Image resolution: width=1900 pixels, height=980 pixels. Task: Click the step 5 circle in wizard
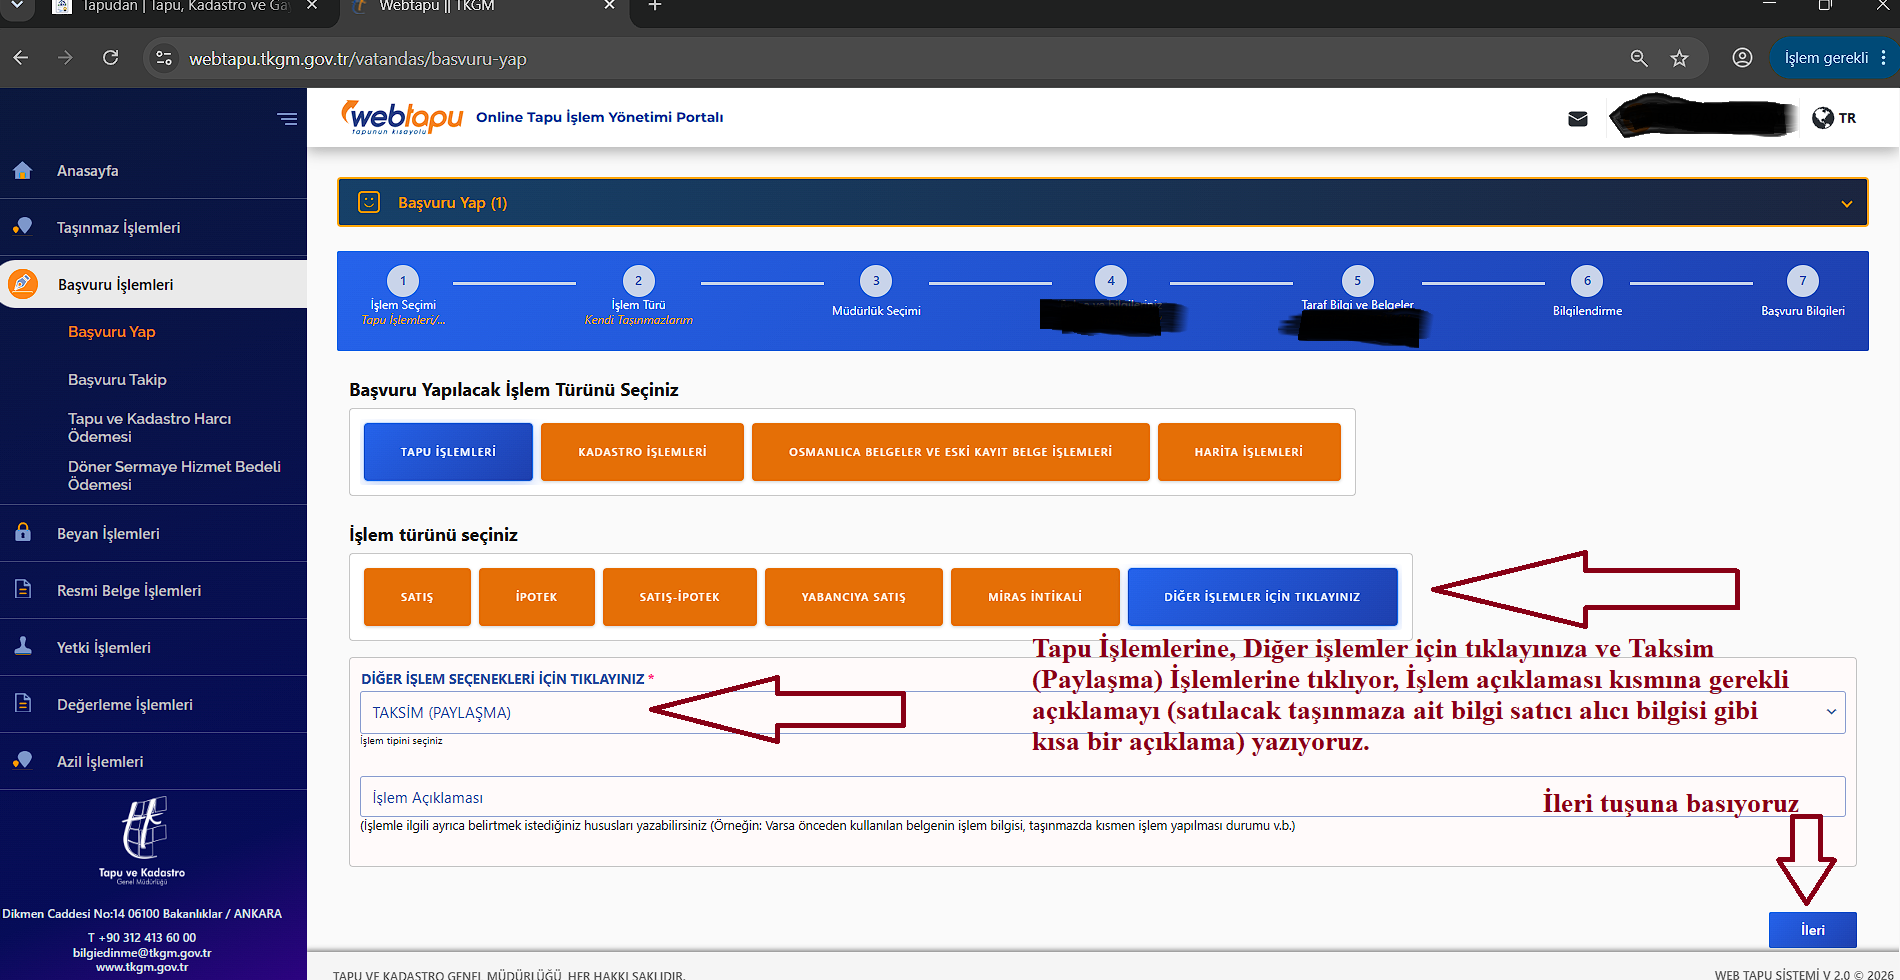pos(1357,281)
